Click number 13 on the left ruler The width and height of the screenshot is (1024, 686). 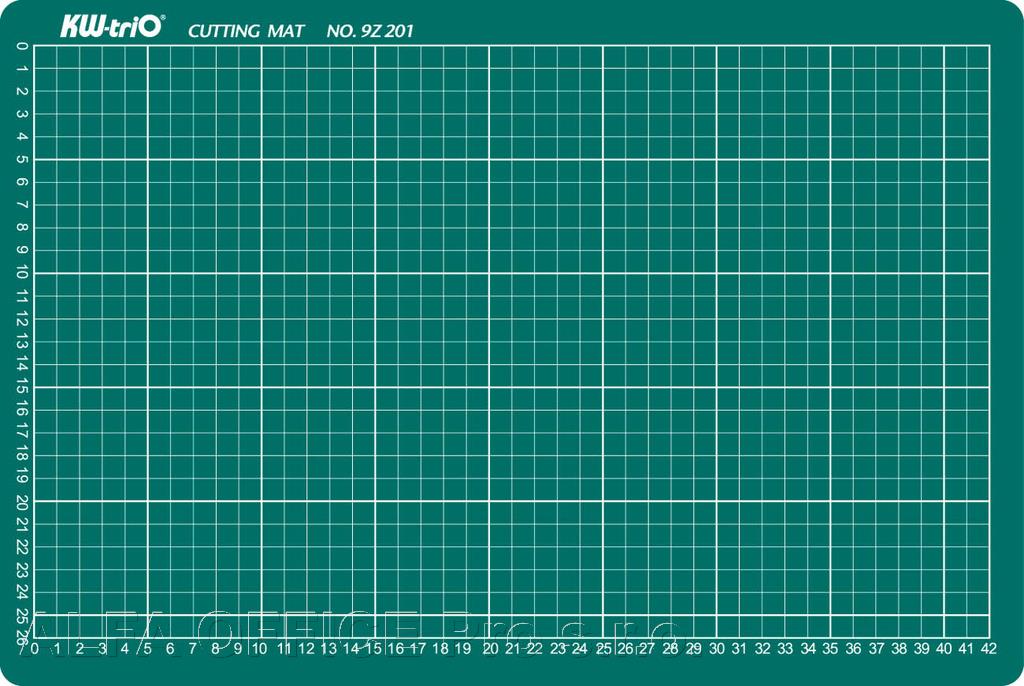(x=22, y=342)
